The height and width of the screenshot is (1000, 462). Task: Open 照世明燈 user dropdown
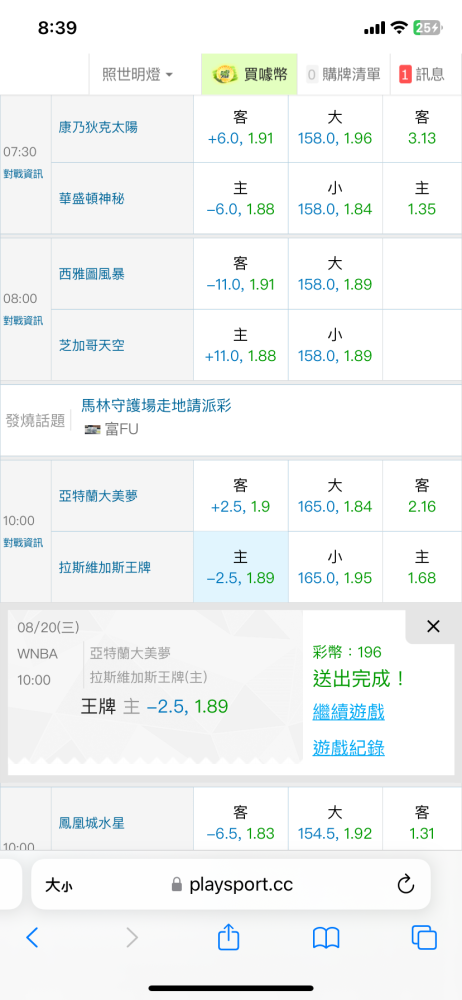137,74
